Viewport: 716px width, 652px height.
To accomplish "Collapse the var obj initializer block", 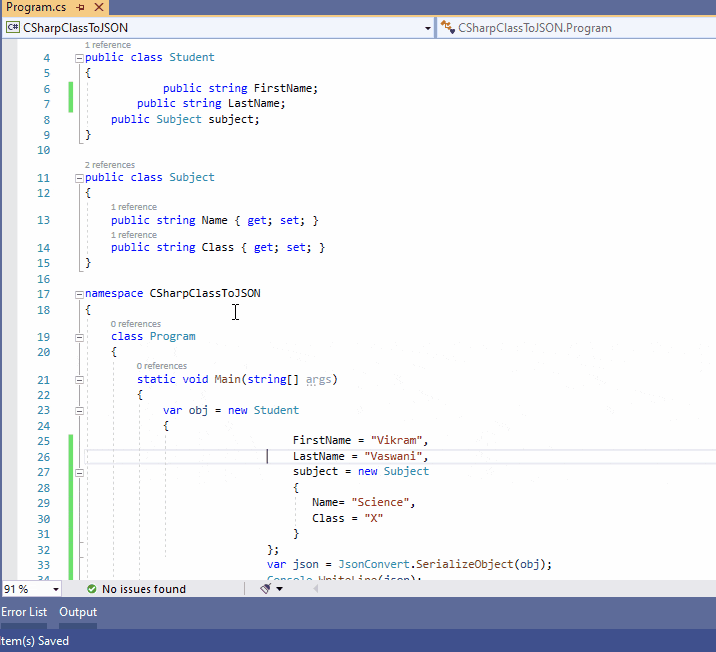I will tap(79, 411).
